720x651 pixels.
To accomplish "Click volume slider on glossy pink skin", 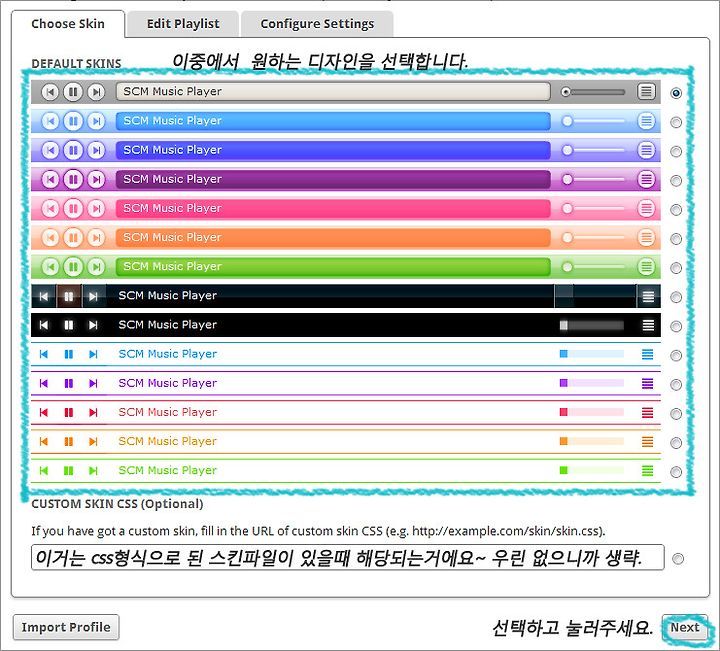I will 593,209.
